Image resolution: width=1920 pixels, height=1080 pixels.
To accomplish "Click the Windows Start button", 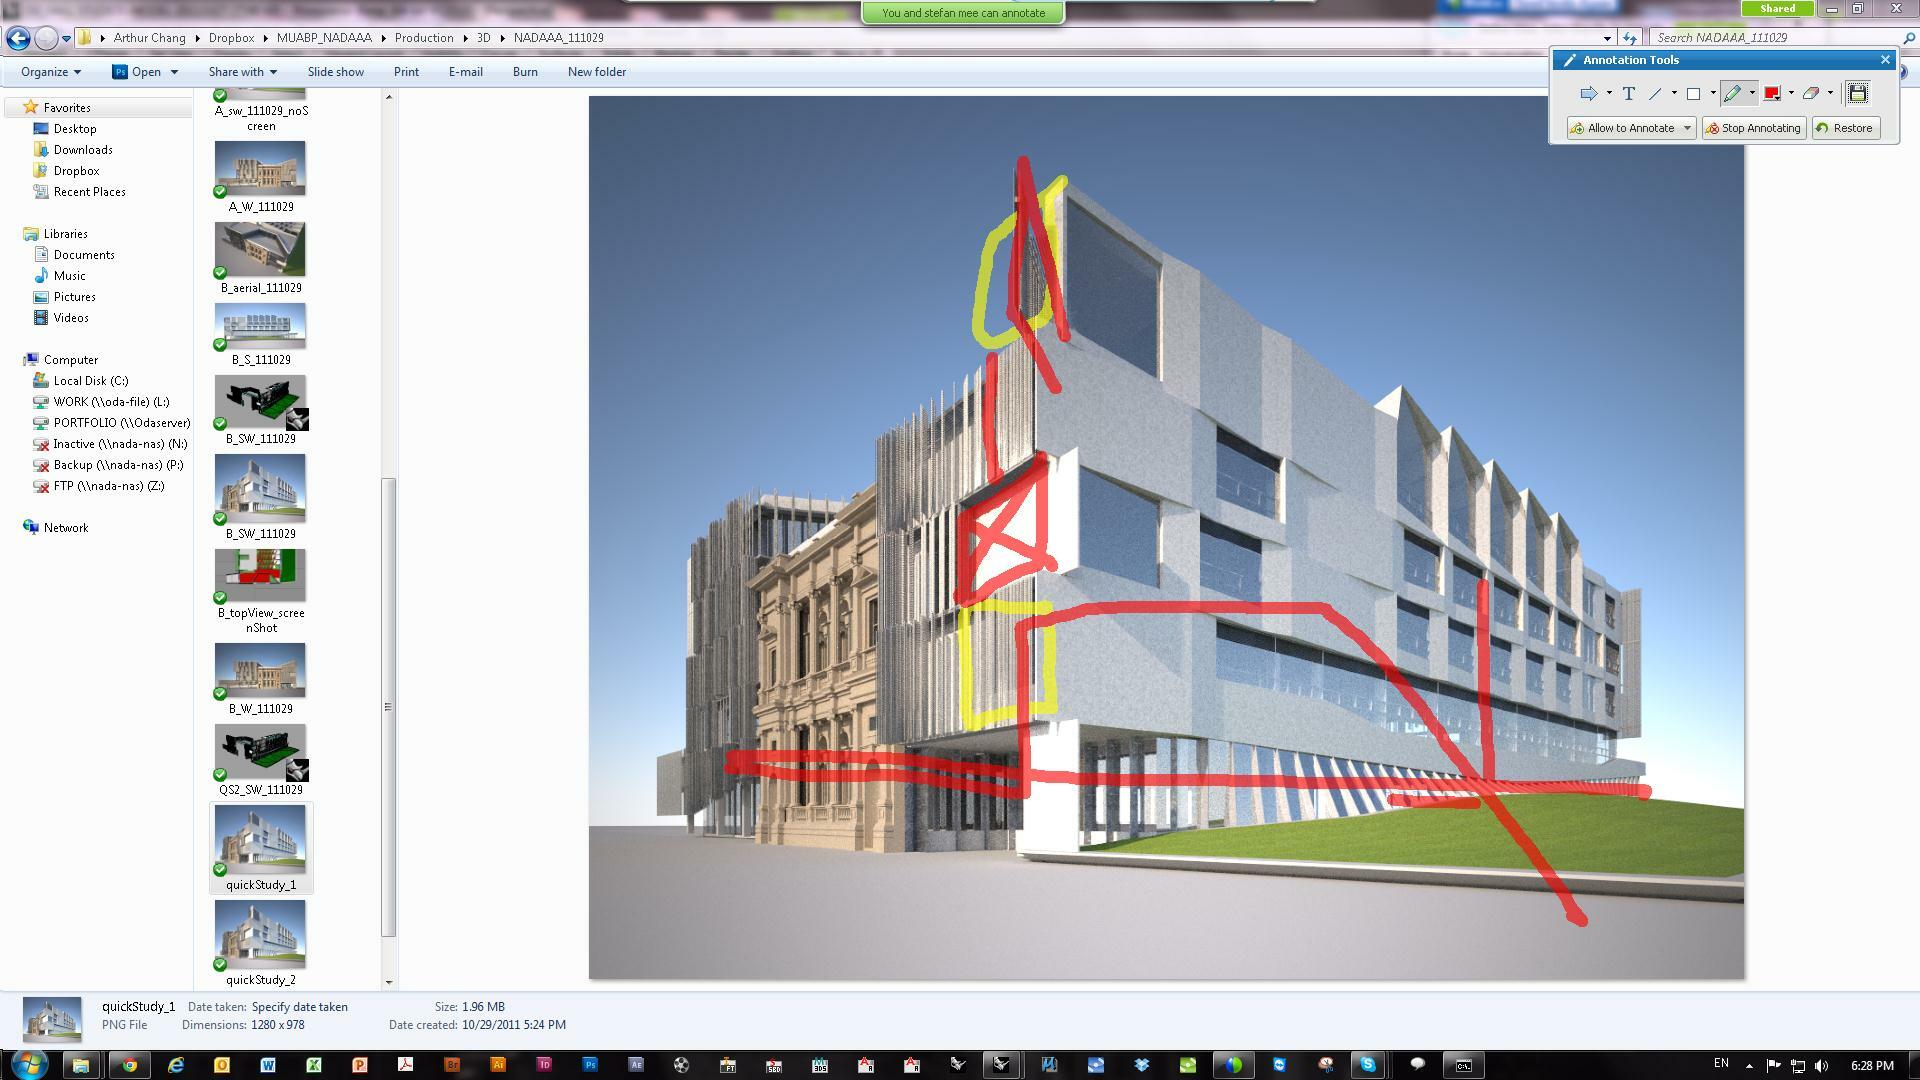I will pos(28,1064).
